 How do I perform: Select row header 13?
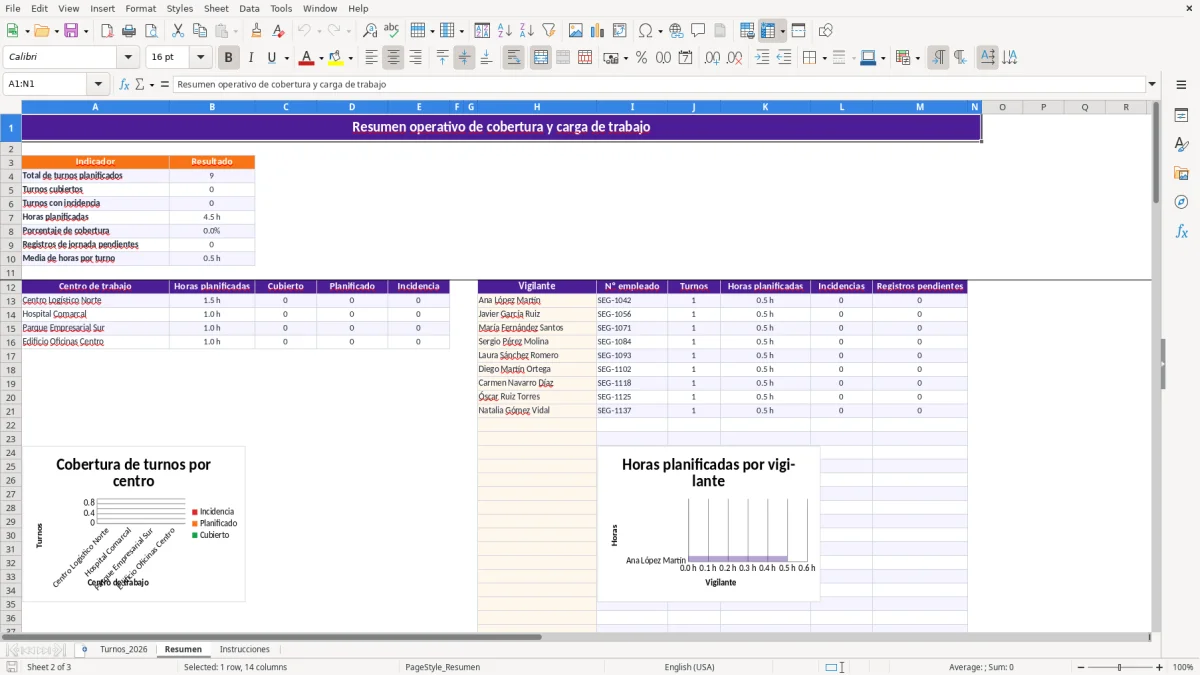click(x=10, y=300)
